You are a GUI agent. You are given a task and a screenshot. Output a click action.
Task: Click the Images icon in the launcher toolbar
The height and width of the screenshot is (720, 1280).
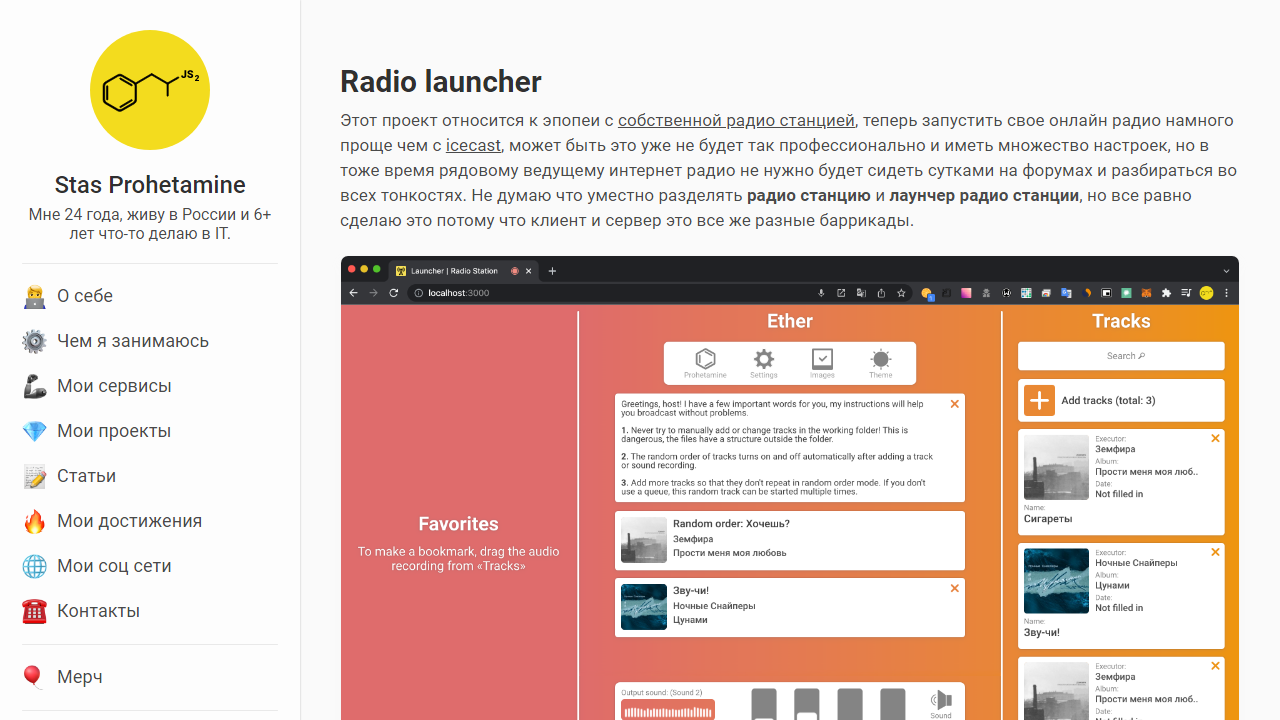pos(822,360)
